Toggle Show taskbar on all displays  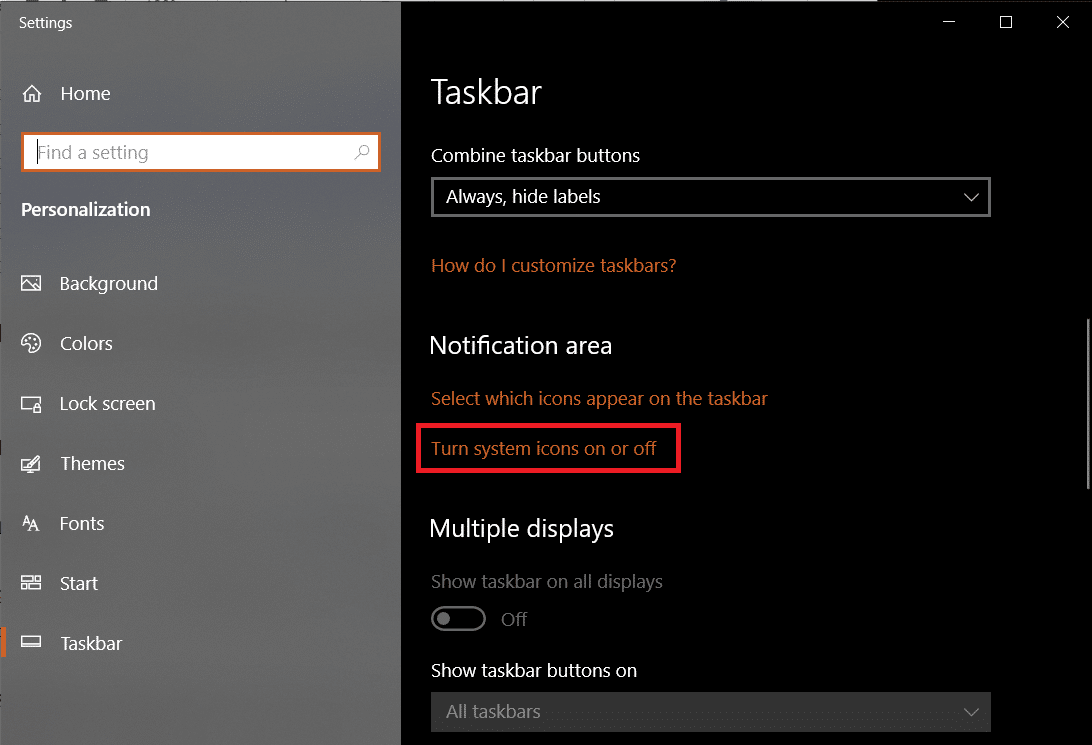[x=458, y=619]
